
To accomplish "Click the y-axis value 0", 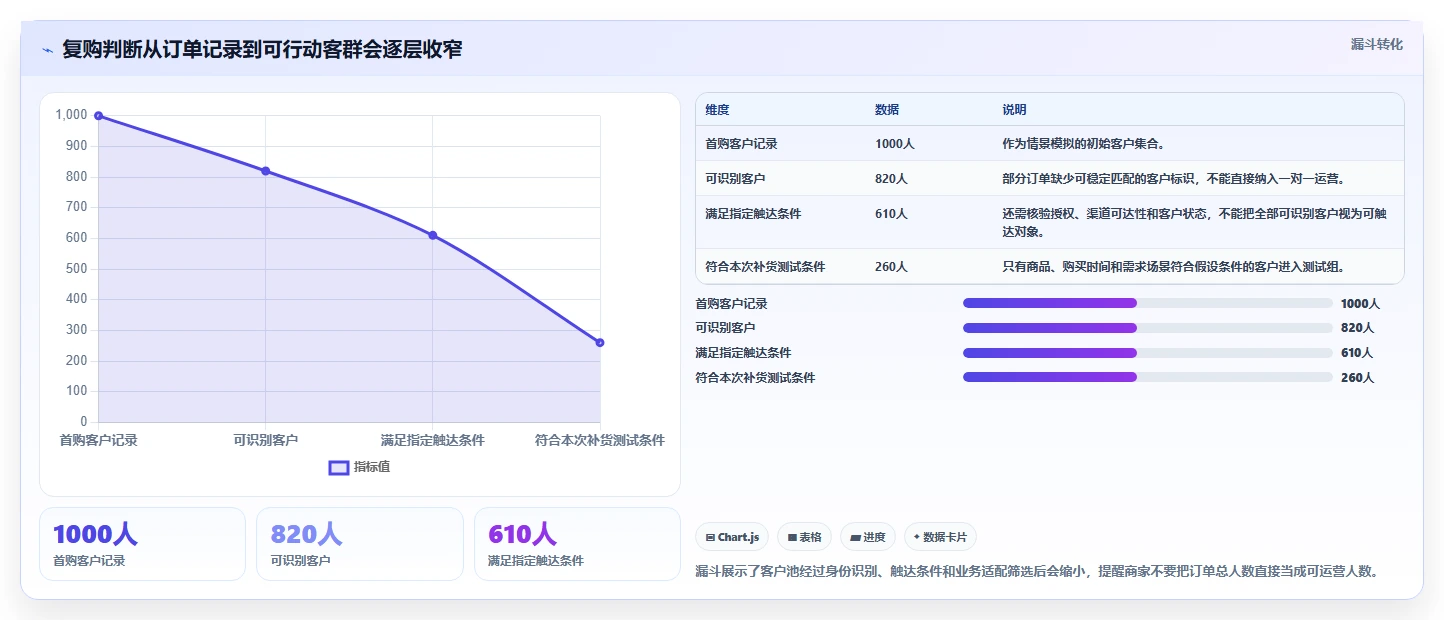I will pyautogui.click(x=84, y=422).
